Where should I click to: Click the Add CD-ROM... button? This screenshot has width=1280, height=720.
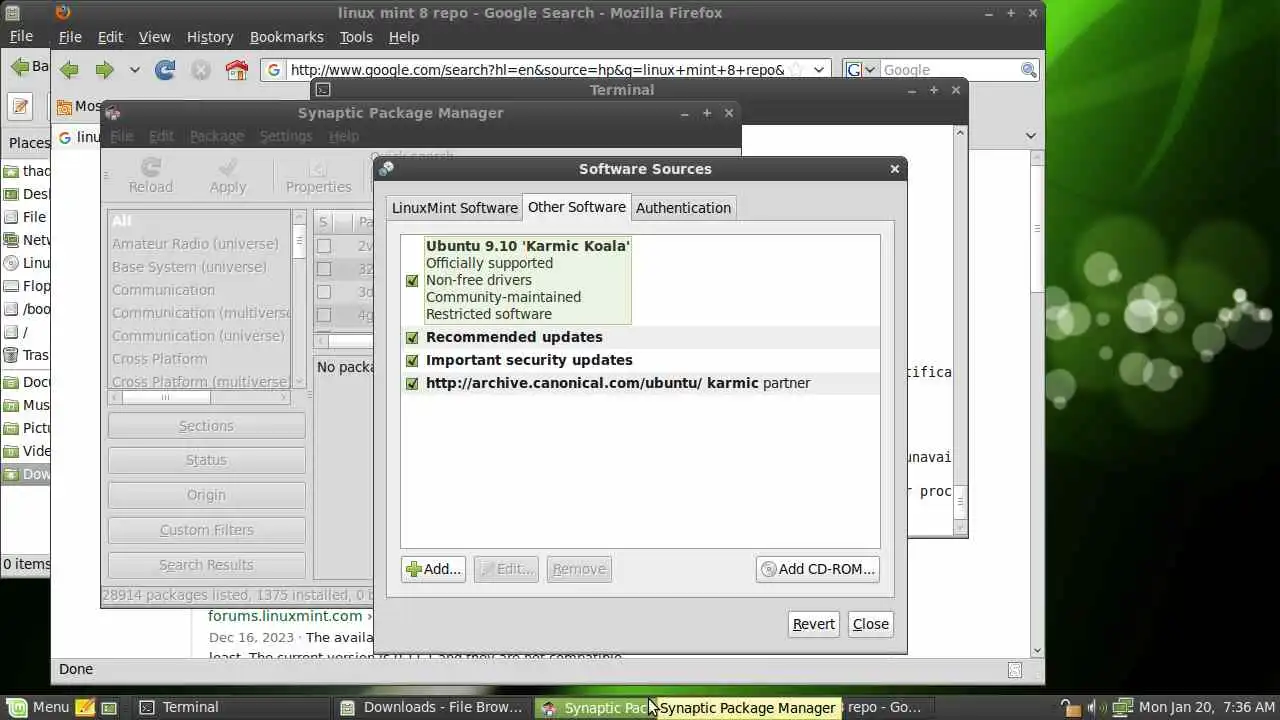[x=818, y=569]
